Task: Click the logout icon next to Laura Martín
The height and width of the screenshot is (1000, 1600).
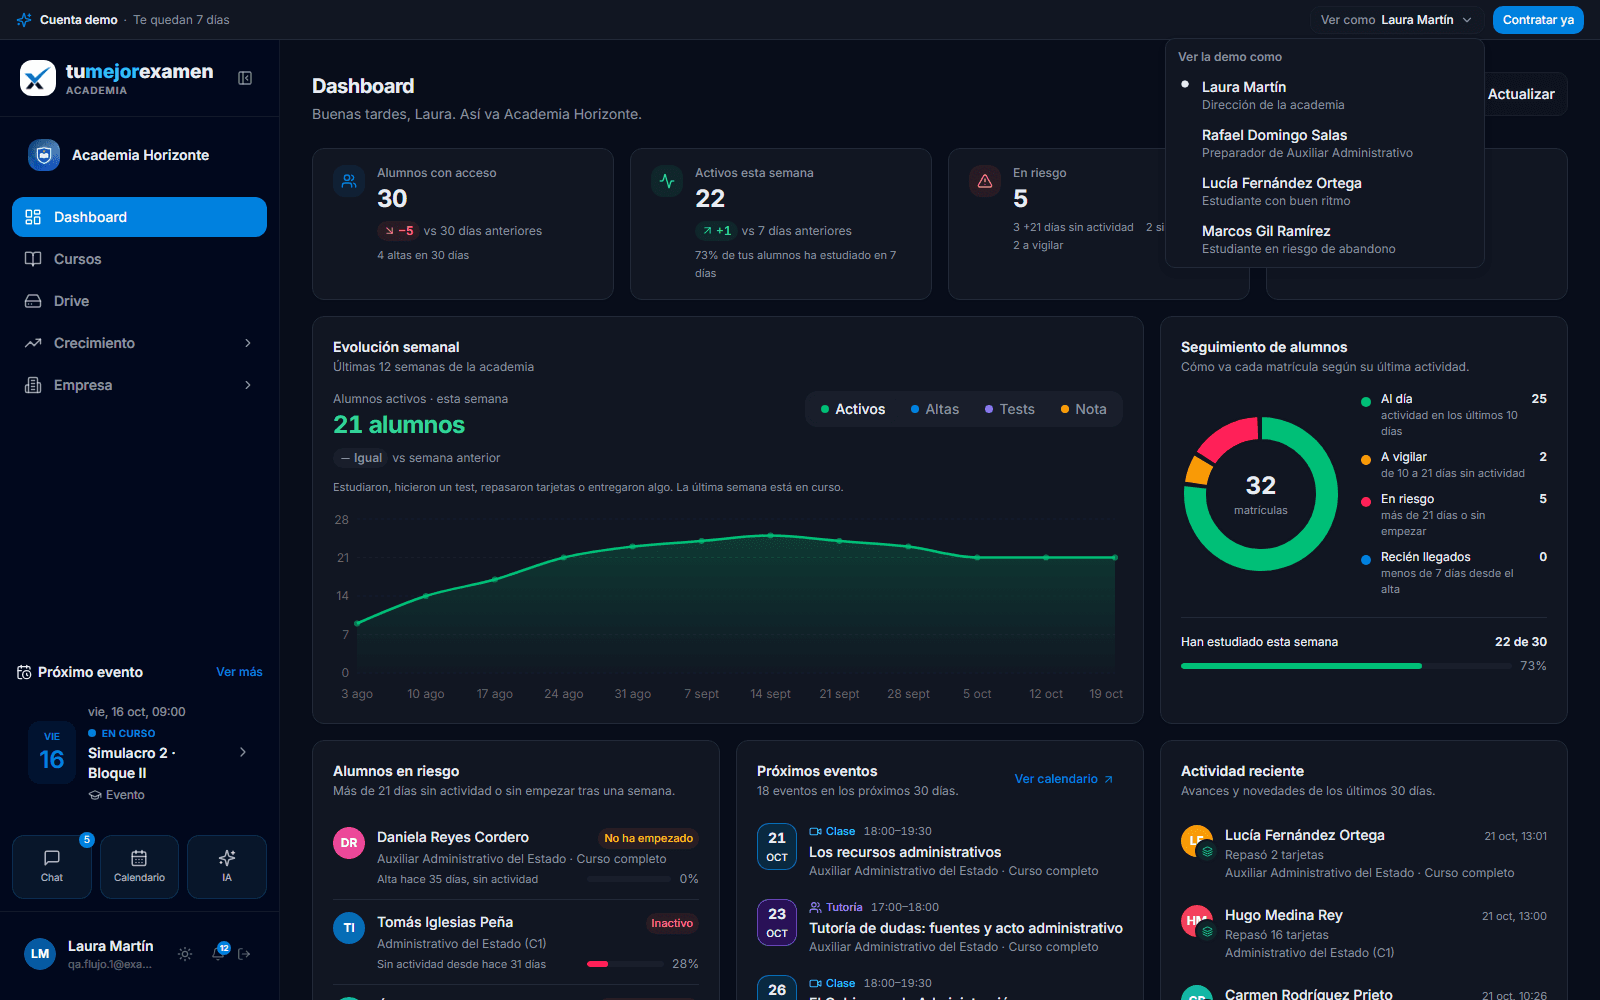Action: click(x=245, y=954)
